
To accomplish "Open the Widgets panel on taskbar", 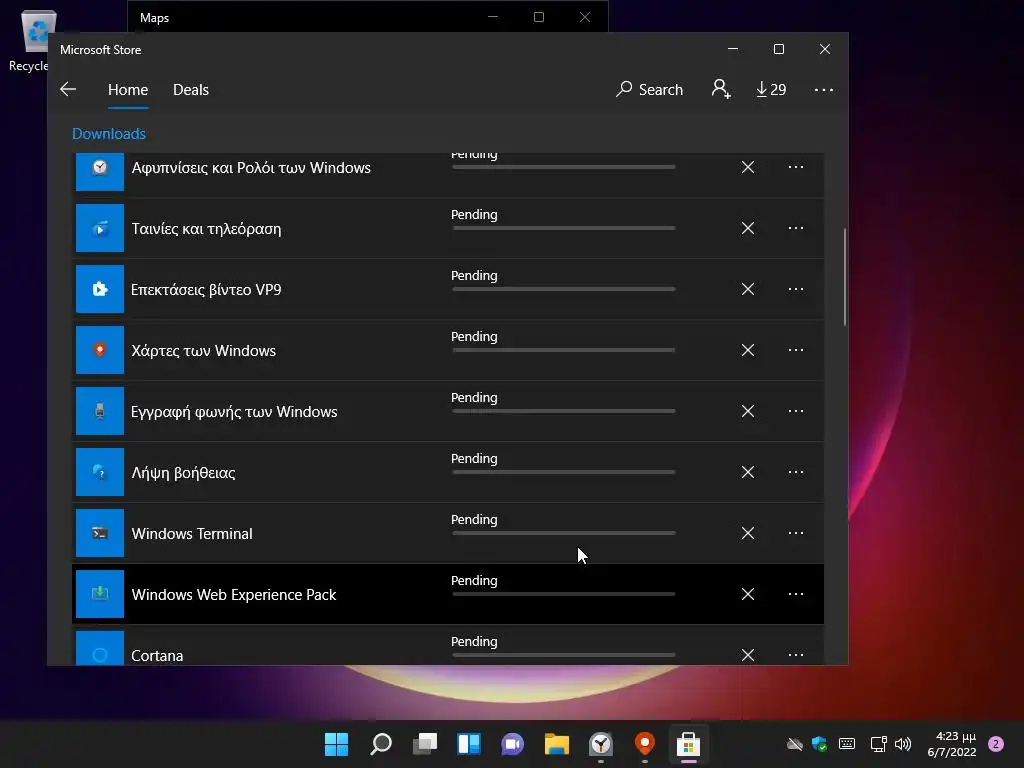I will click(x=469, y=744).
